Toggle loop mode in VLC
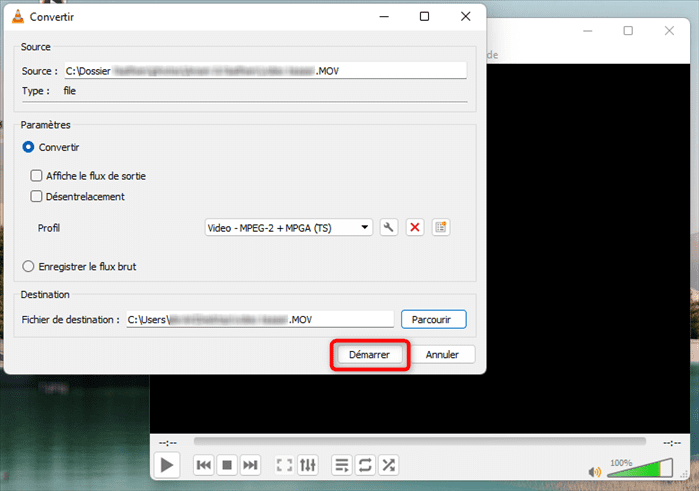699x491 pixels. coord(365,465)
